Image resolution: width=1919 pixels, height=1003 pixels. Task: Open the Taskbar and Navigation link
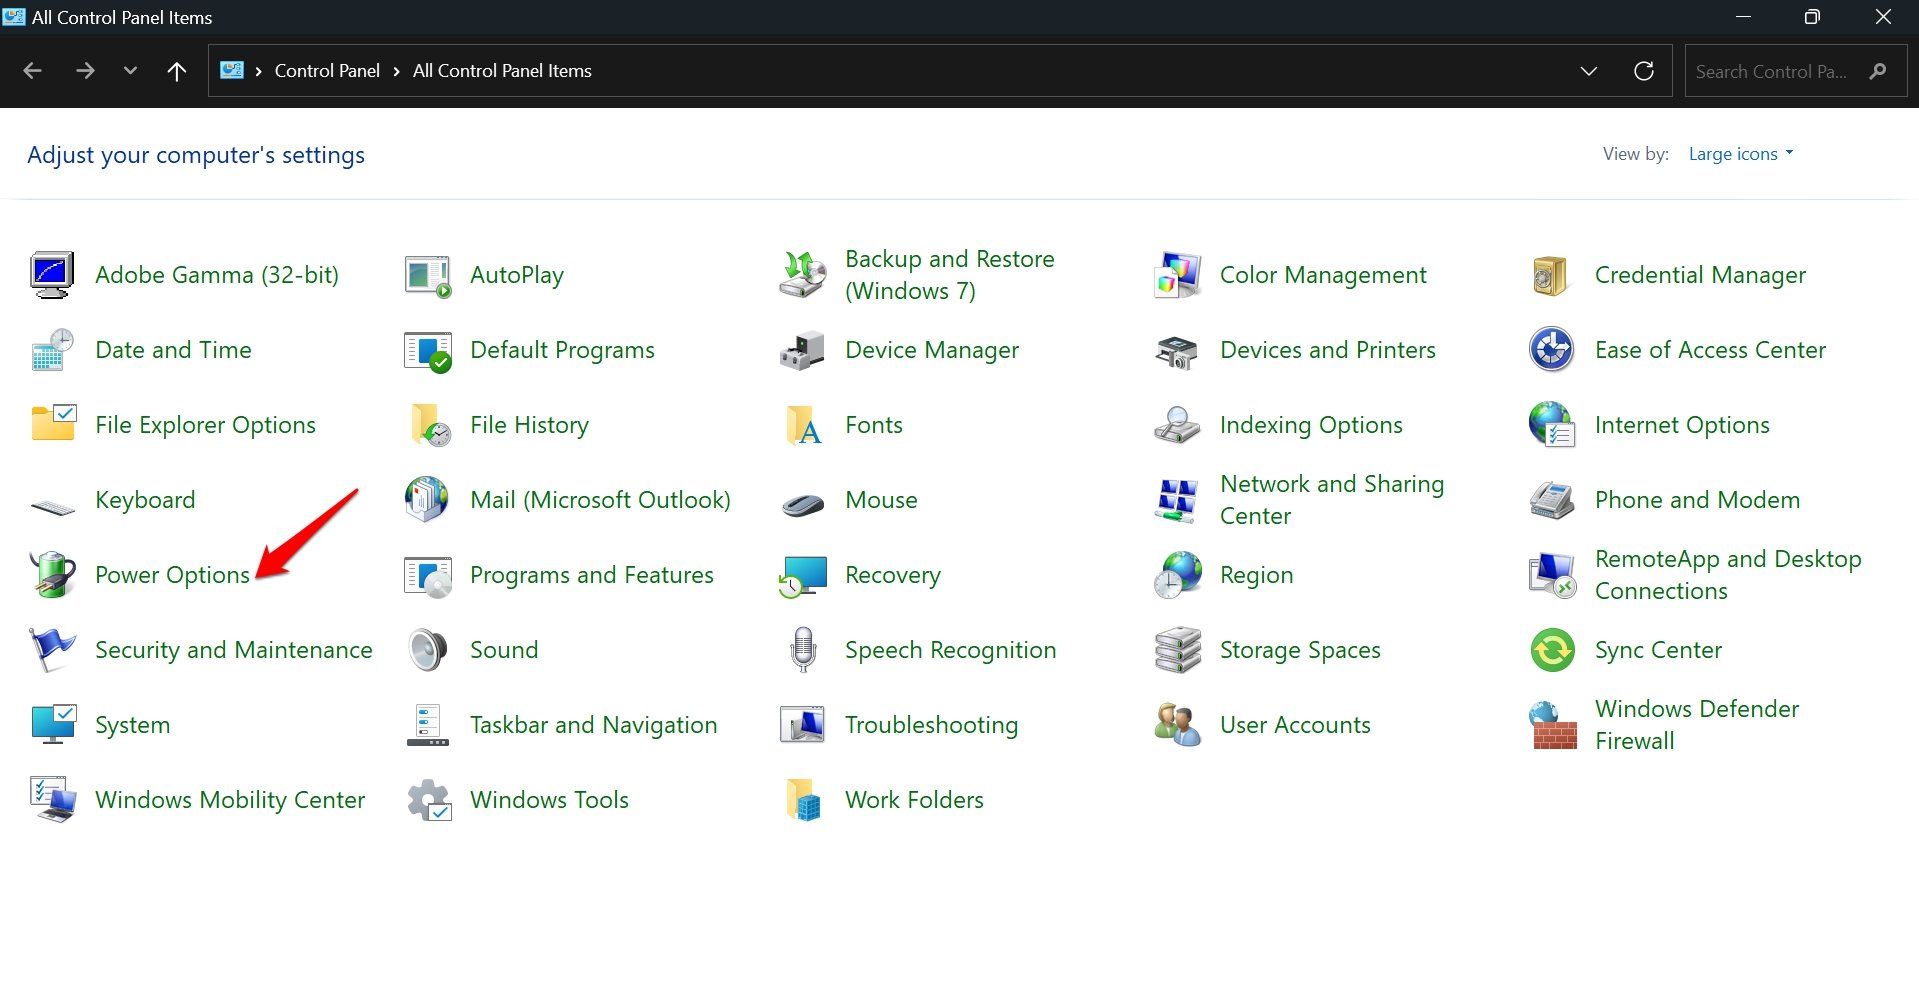coord(594,725)
